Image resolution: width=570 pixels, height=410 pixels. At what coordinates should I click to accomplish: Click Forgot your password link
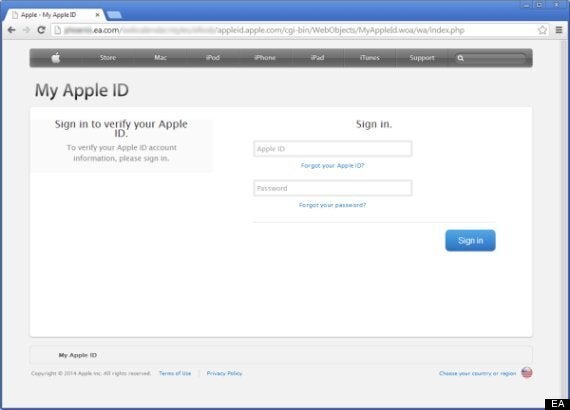click(x=332, y=205)
